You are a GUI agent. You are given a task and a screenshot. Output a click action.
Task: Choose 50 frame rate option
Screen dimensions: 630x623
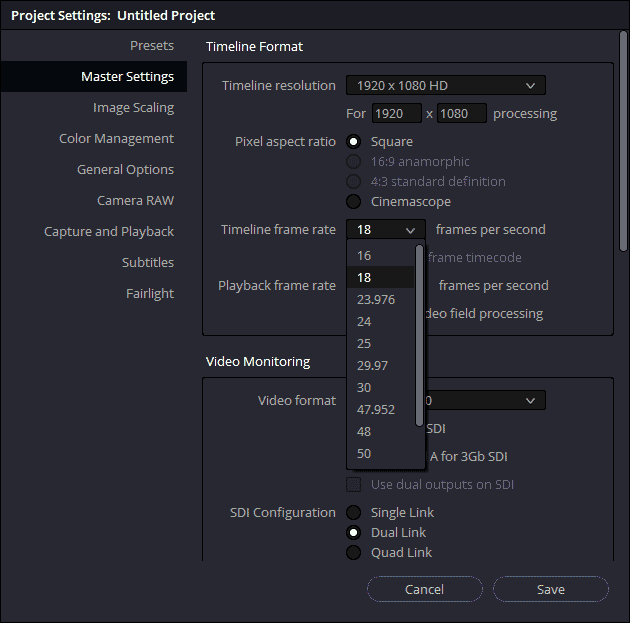(380, 453)
